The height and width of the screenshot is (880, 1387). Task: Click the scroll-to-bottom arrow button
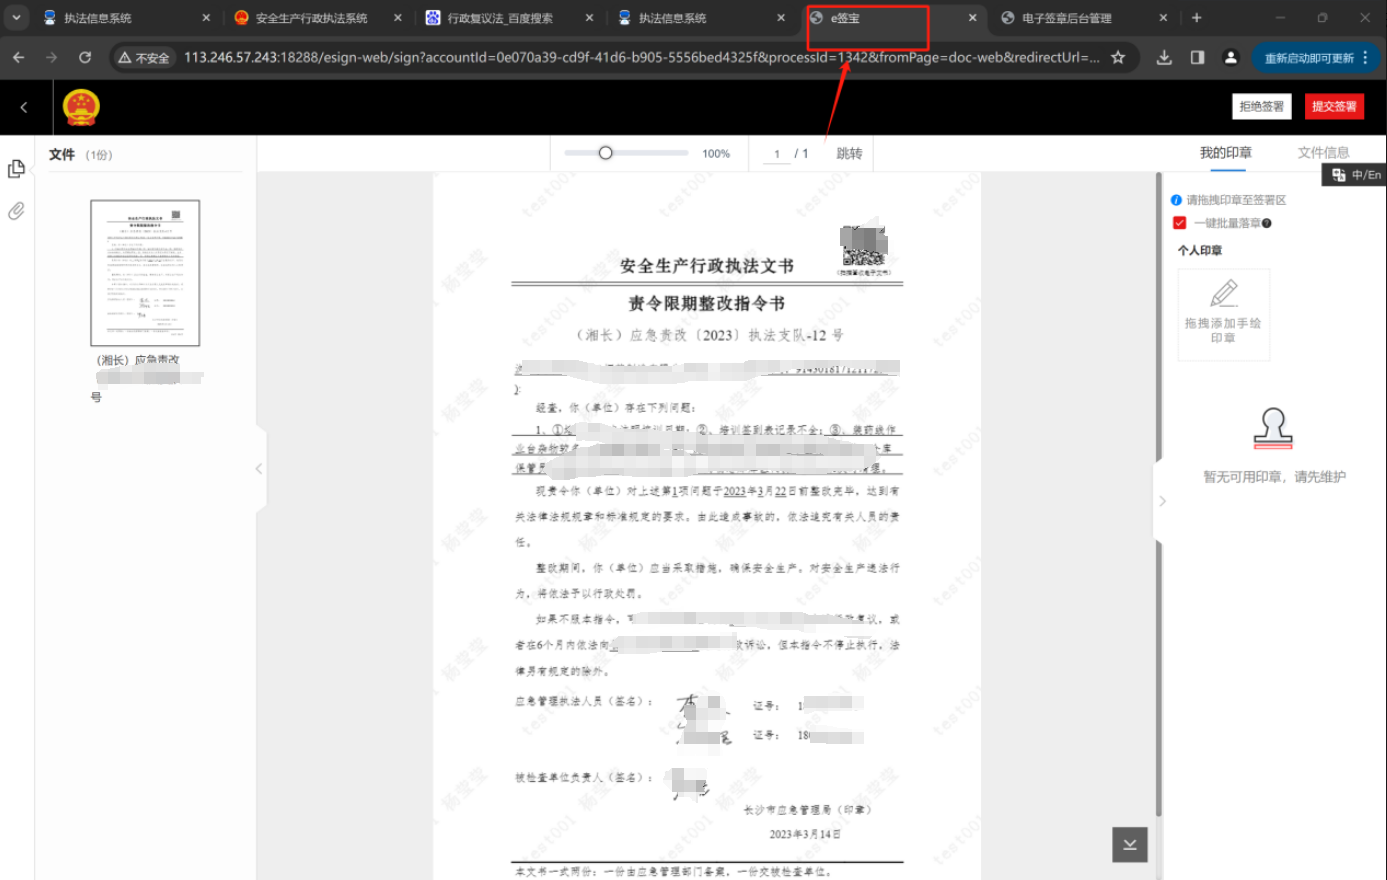[x=1129, y=844]
